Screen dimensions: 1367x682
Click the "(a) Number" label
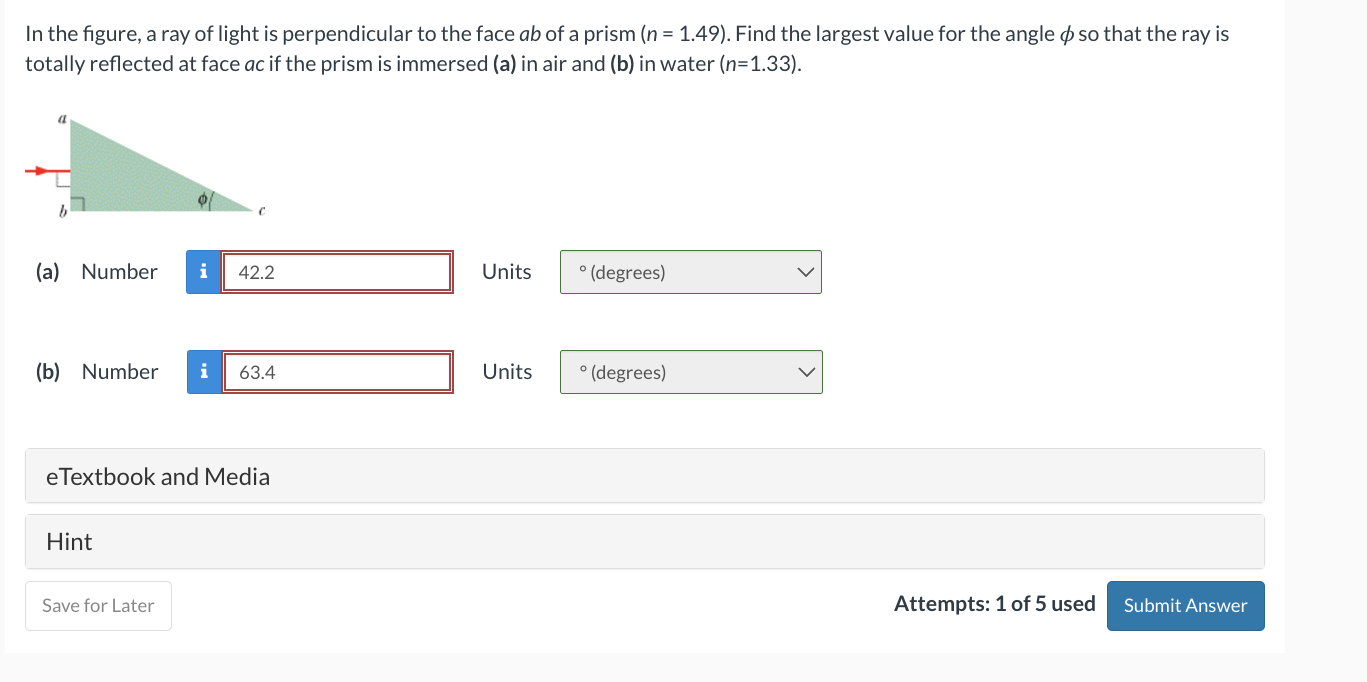pyautogui.click(x=97, y=272)
